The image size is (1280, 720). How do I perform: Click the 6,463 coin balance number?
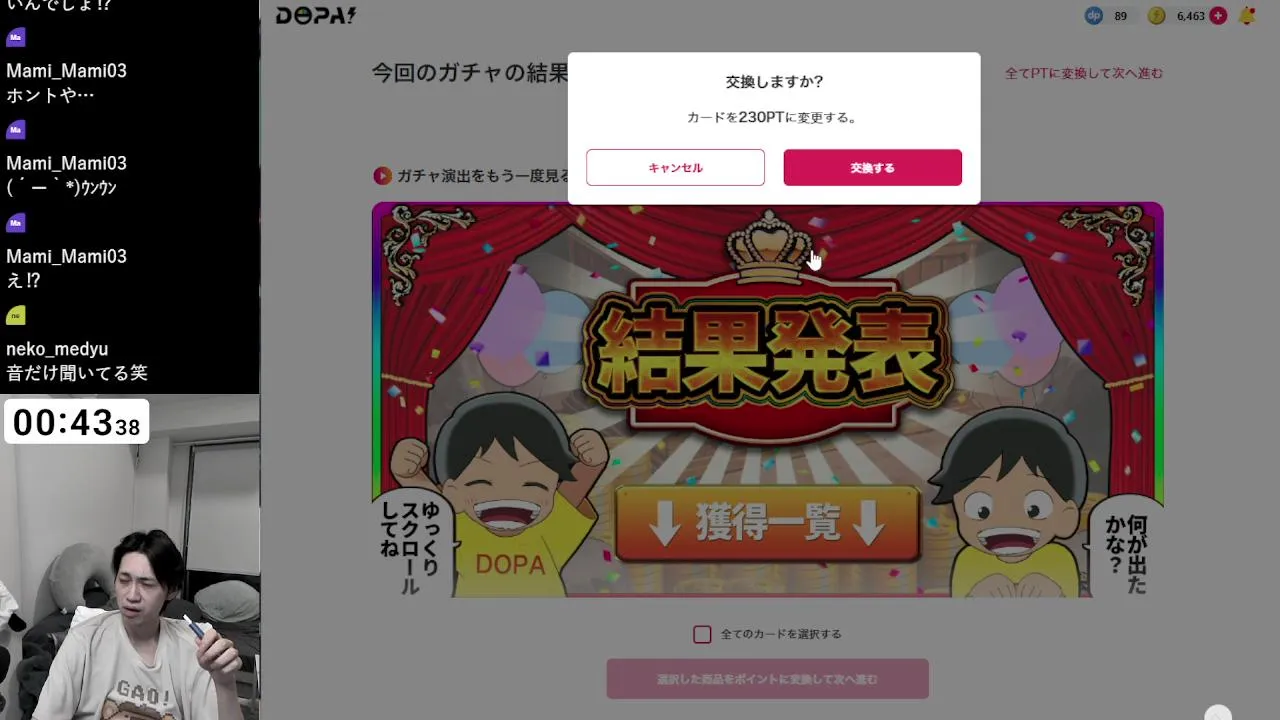[1190, 16]
